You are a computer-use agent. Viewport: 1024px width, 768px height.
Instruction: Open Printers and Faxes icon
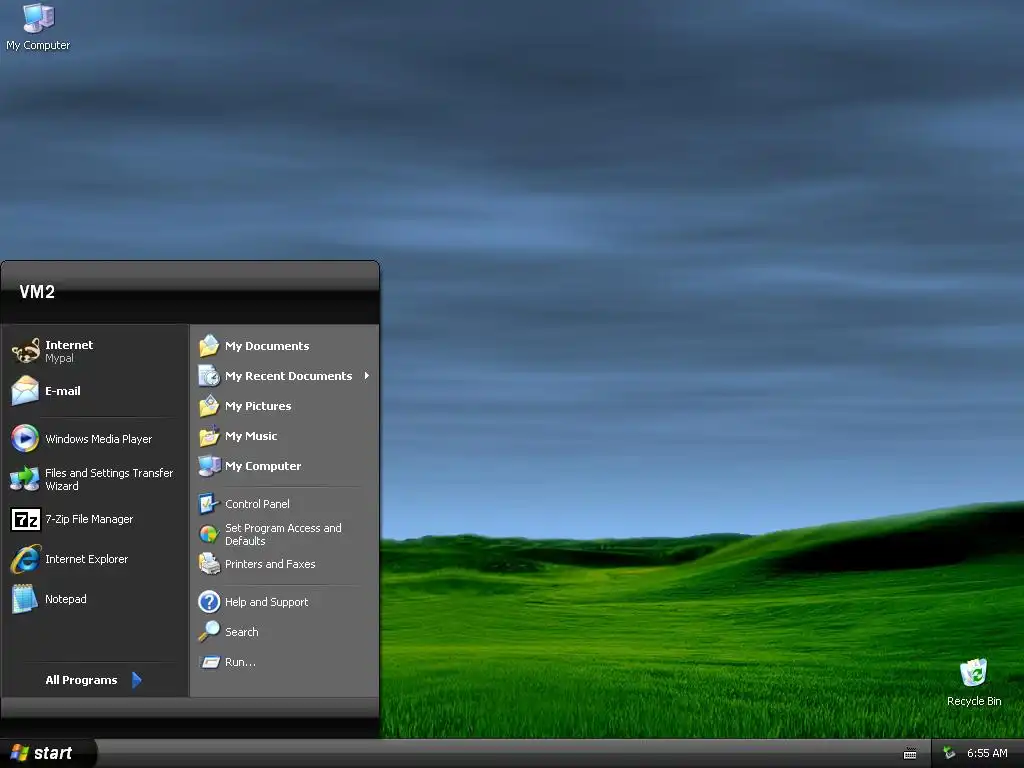pos(209,564)
